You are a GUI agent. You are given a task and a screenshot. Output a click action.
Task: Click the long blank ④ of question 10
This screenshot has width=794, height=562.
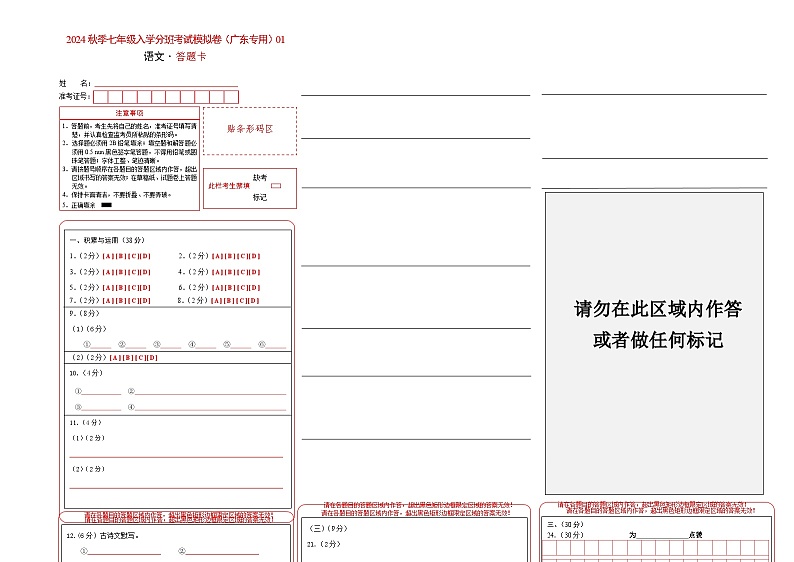(211, 407)
